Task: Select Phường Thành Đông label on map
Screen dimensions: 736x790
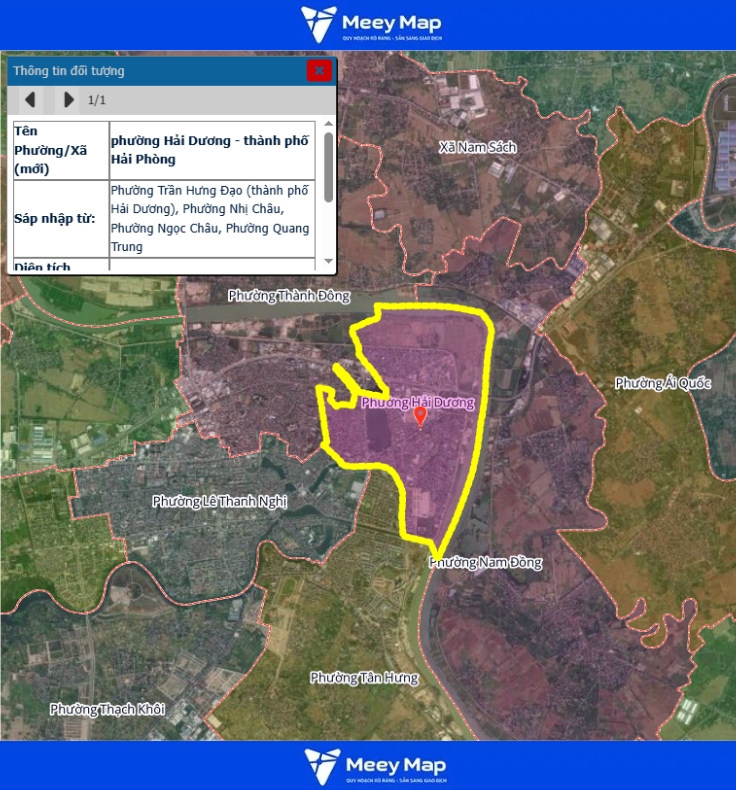Action: (289, 296)
